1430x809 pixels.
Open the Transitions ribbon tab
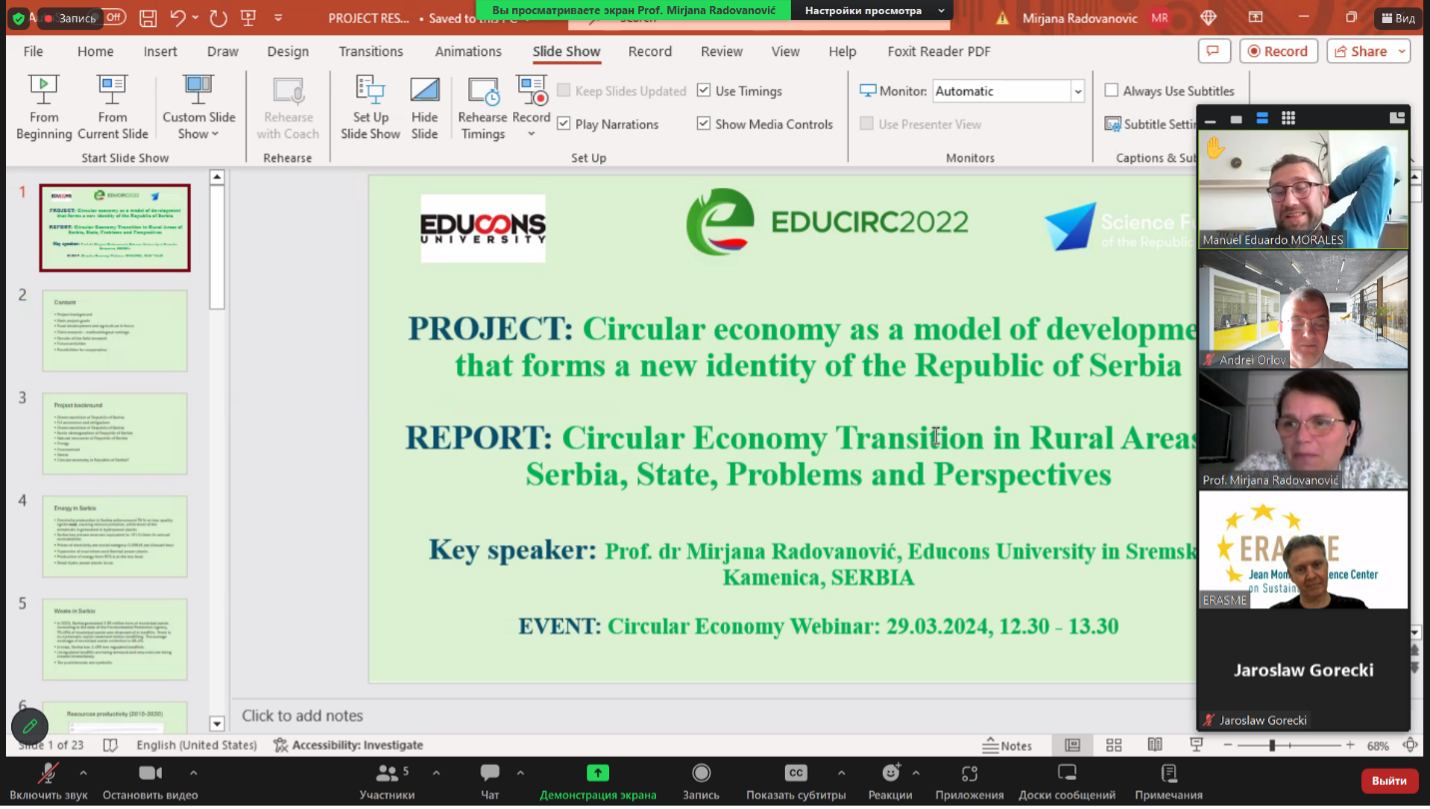(x=370, y=51)
